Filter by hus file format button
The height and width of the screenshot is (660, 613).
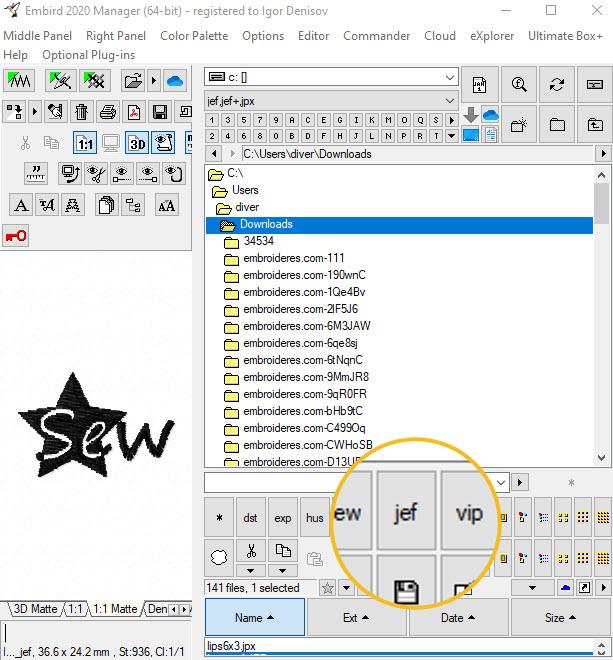click(314, 517)
